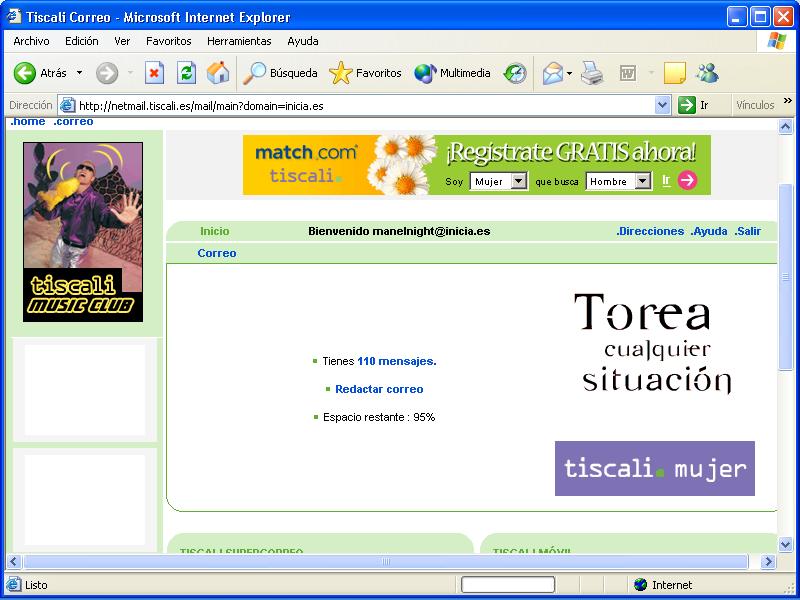This screenshot has width=800, height=600.
Task: Open the Soy Mujer dropdown
Action: point(498,181)
